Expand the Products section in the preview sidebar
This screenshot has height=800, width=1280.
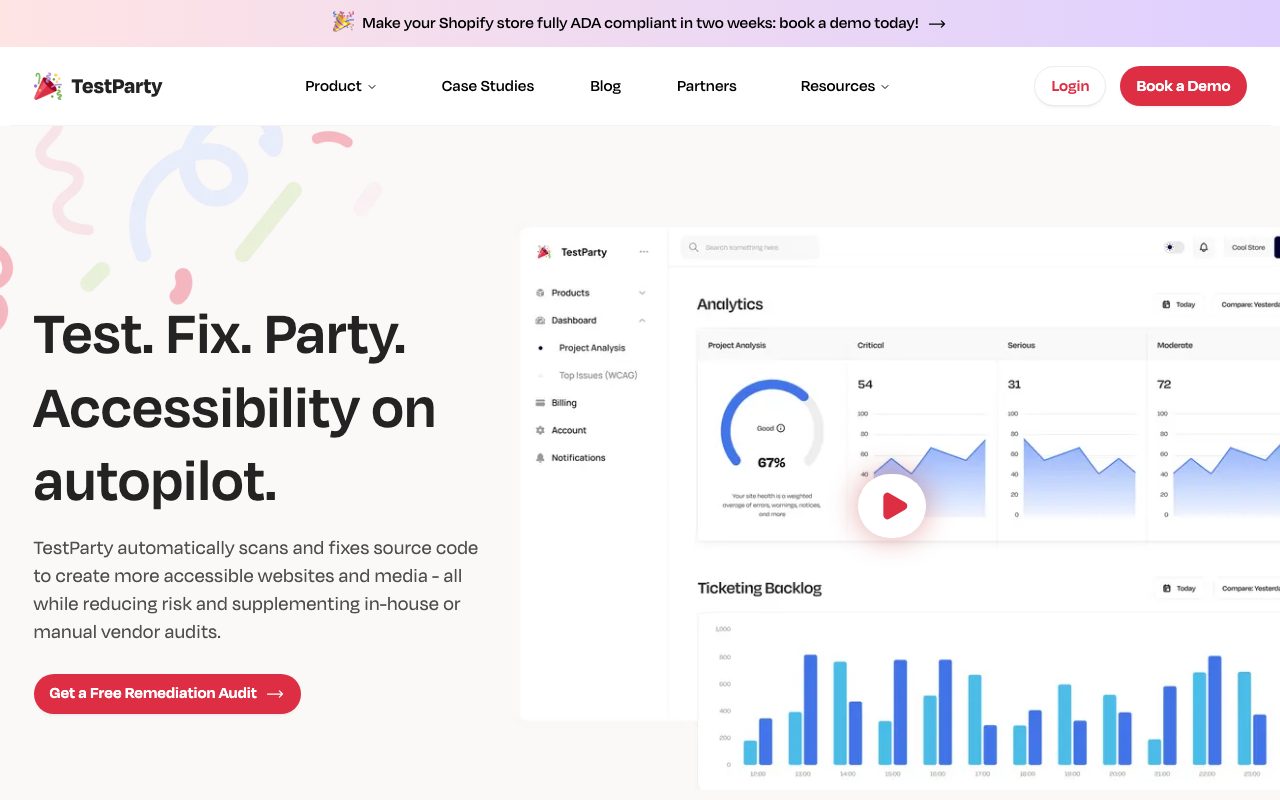coord(642,293)
